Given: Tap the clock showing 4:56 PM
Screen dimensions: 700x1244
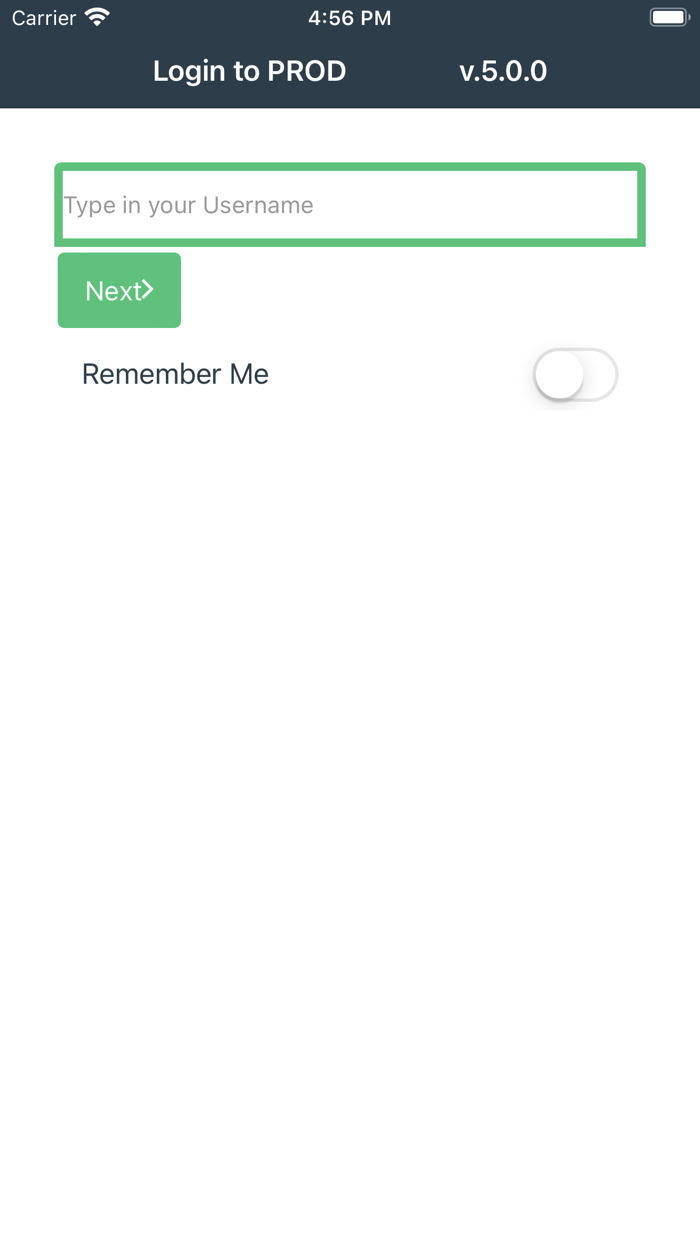Looking at the screenshot, I should [x=349, y=17].
